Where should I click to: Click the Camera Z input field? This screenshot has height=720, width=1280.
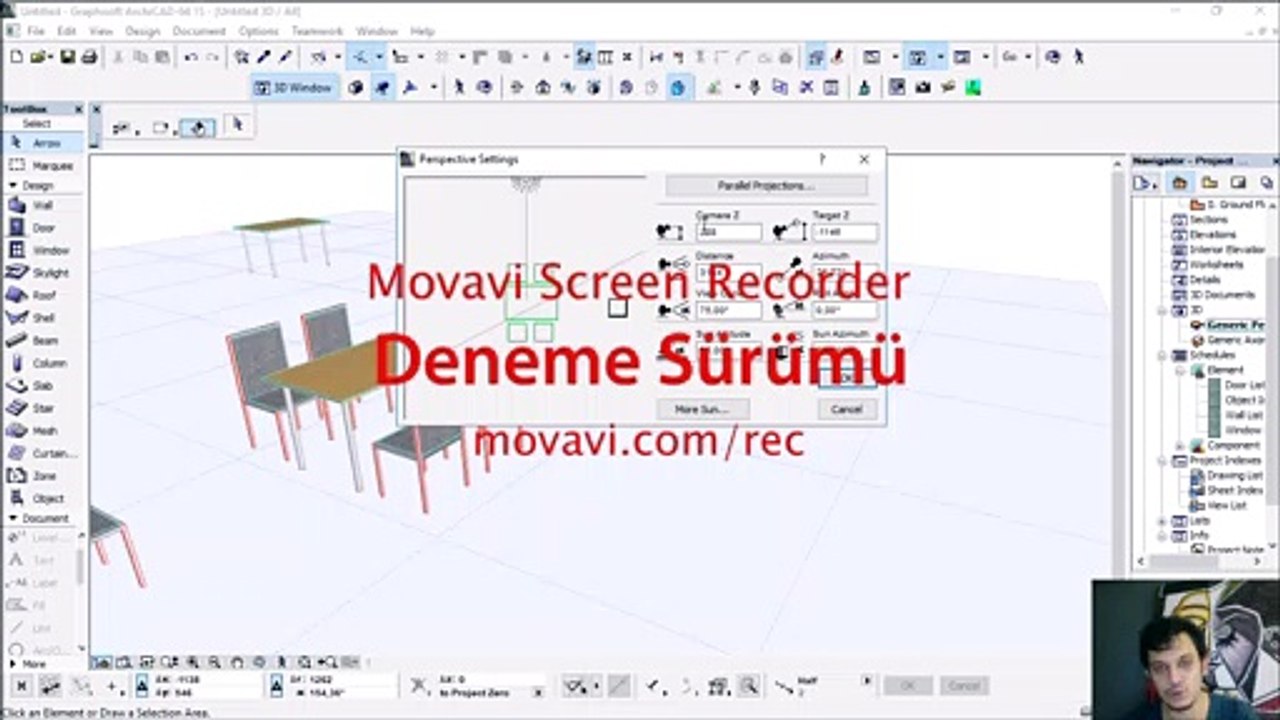pos(728,232)
